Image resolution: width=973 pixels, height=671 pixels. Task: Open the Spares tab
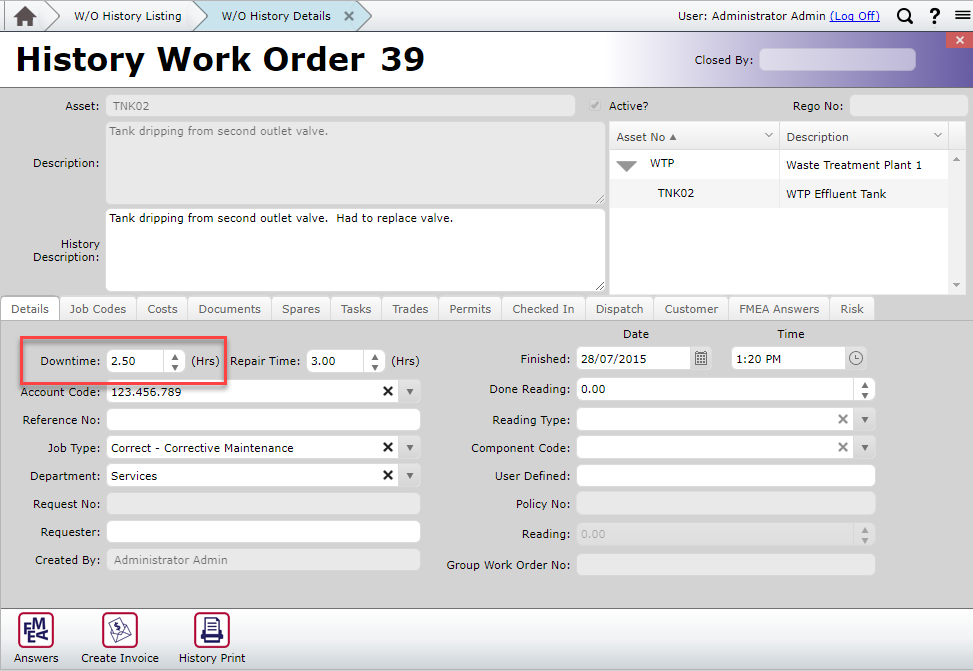301,309
